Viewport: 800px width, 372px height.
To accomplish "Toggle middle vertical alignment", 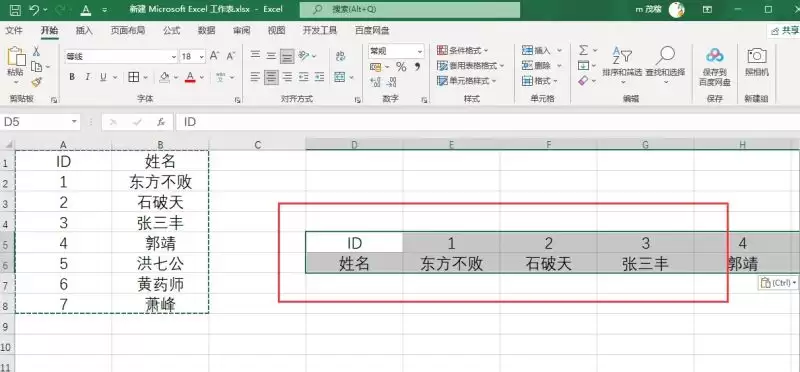I will tap(271, 56).
